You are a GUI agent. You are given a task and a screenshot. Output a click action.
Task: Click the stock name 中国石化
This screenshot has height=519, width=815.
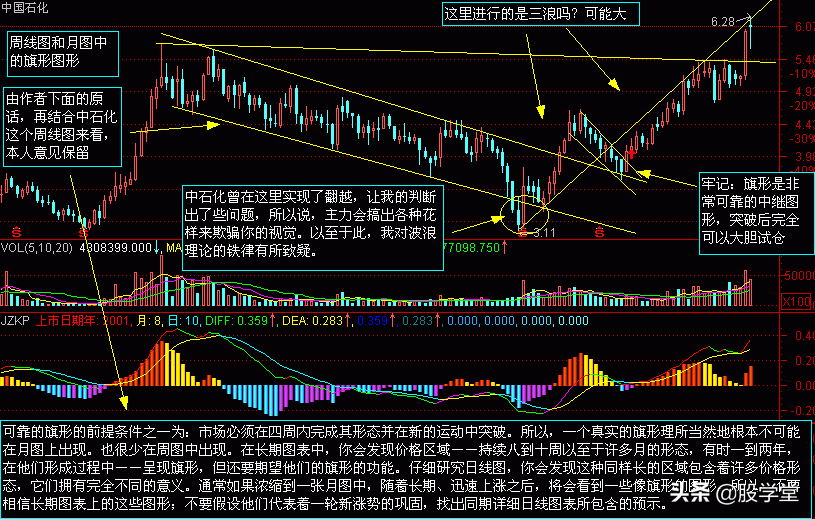(24, 8)
